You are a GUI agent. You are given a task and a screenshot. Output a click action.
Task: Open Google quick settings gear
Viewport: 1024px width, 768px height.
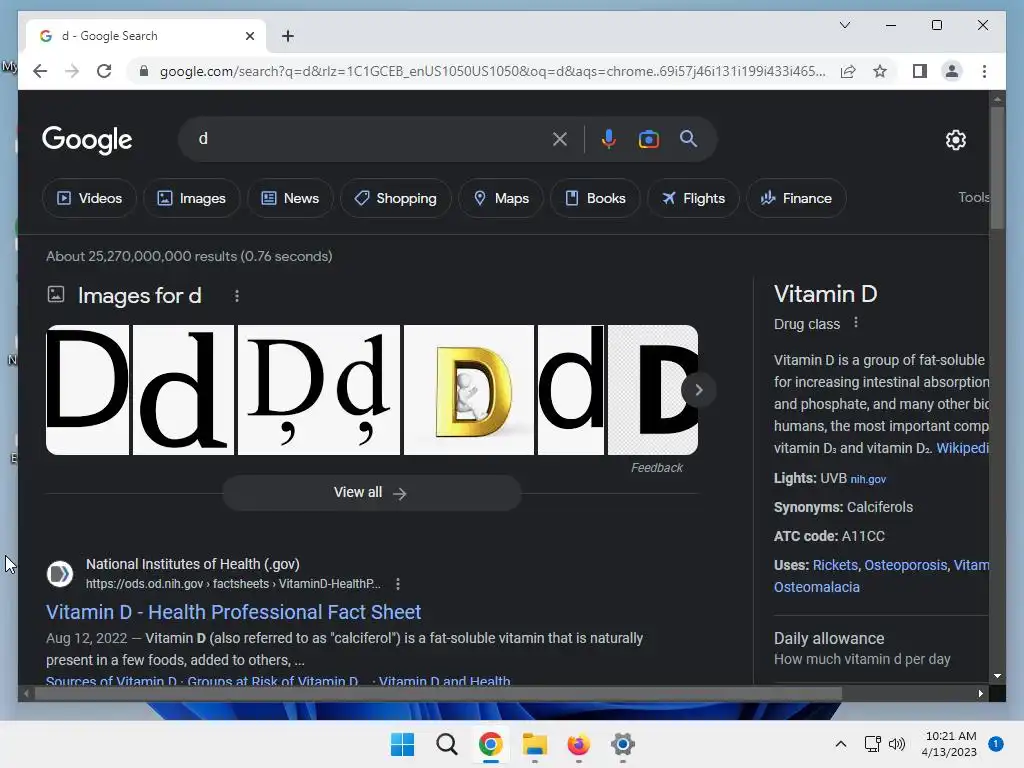click(955, 140)
